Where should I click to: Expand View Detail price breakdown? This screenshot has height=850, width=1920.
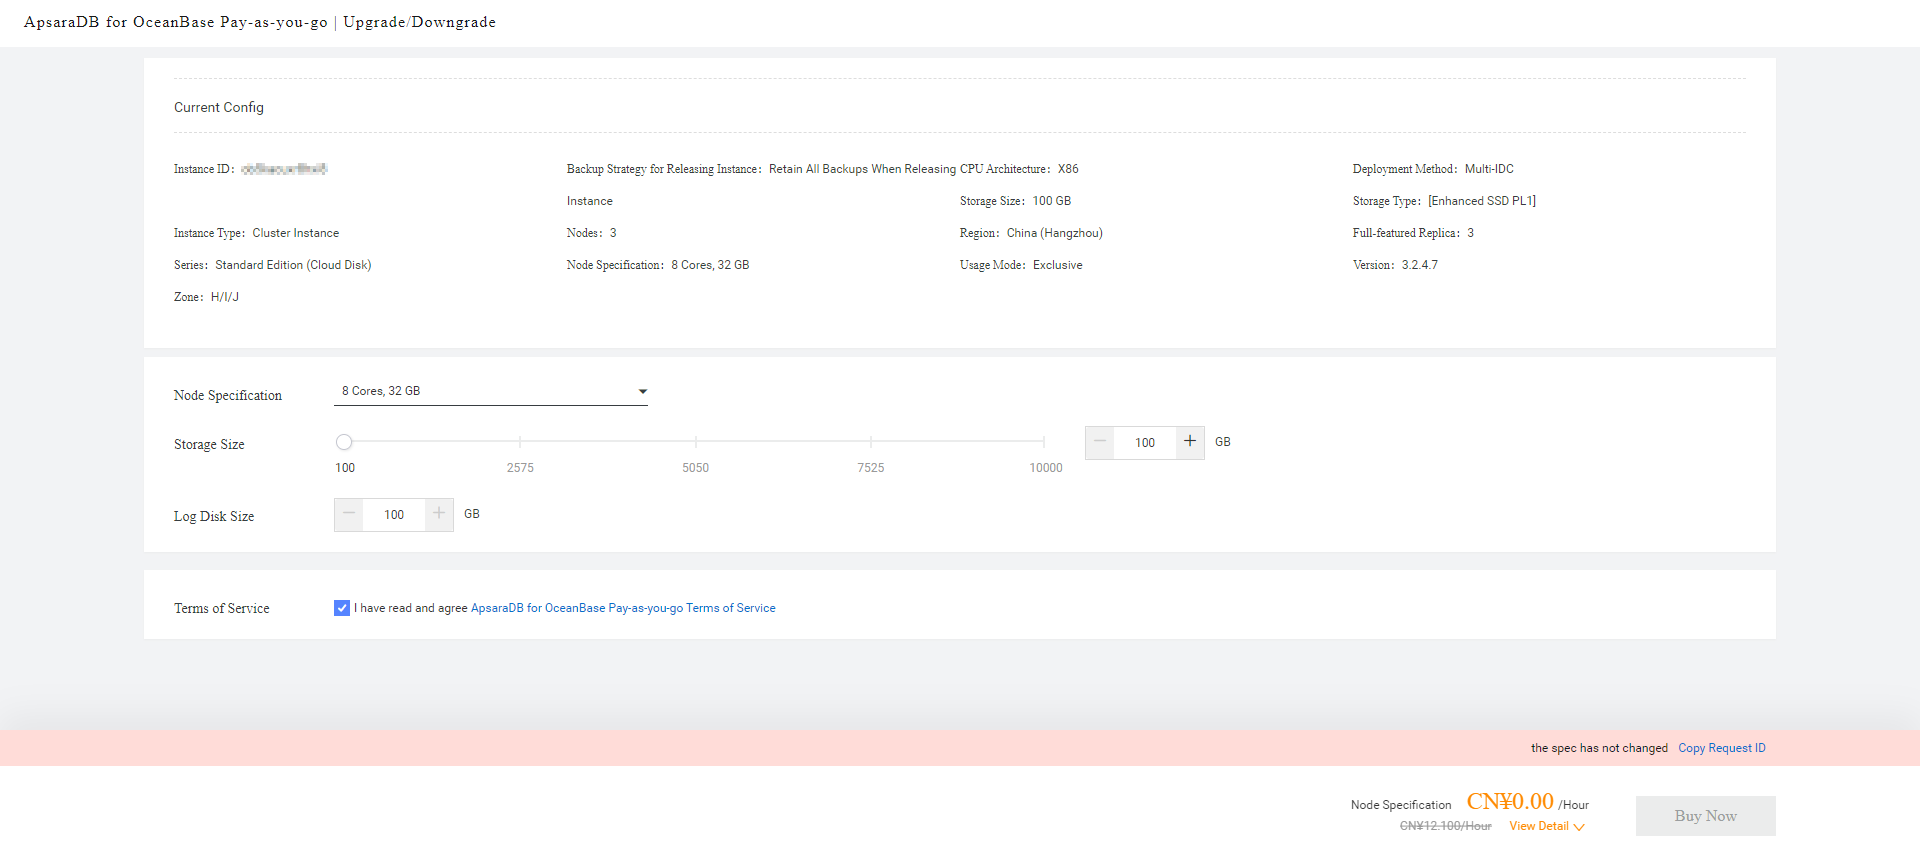(1546, 826)
